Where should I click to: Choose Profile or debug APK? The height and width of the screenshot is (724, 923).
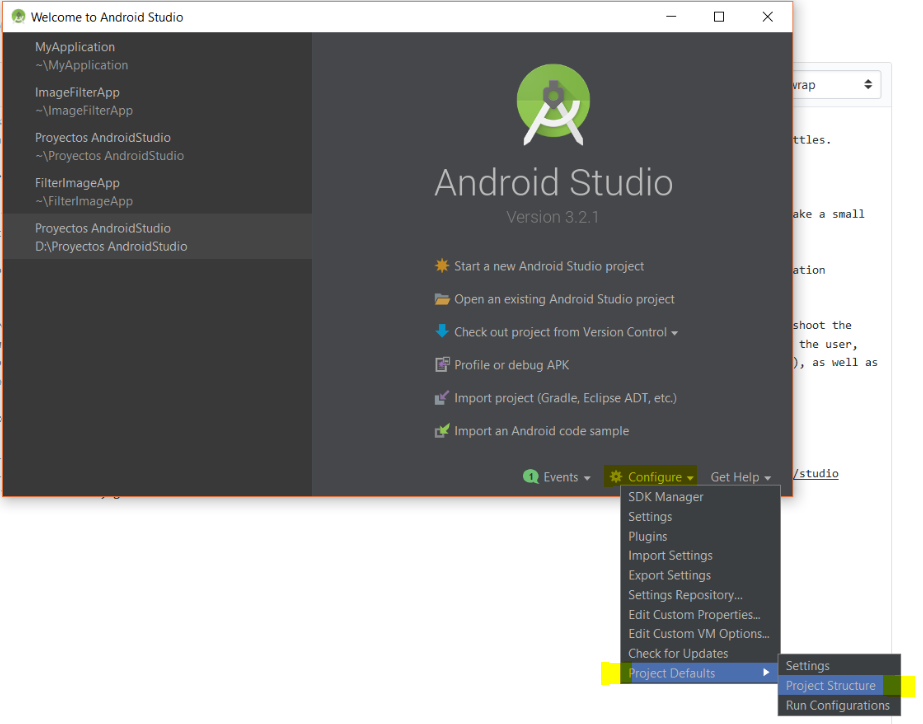point(512,365)
